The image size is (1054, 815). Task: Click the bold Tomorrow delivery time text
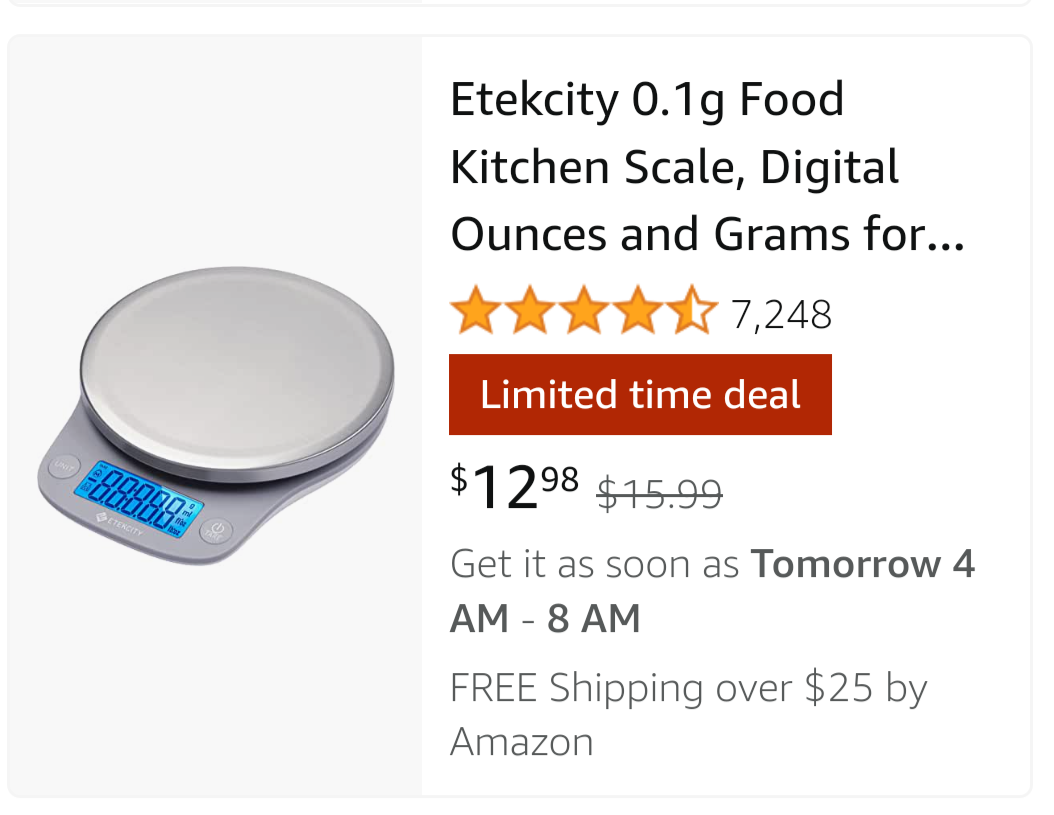click(x=845, y=565)
